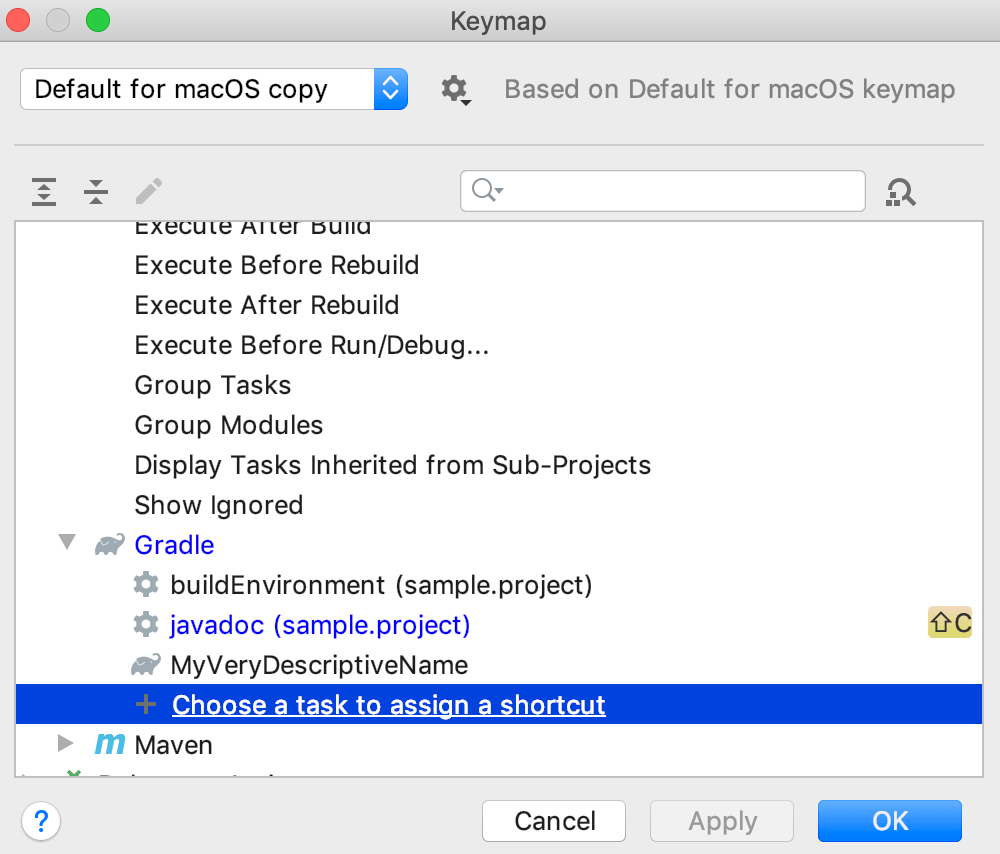This screenshot has height=854, width=1000.
Task: Collapse the Gradle node disclosure triangle
Action: (66, 543)
